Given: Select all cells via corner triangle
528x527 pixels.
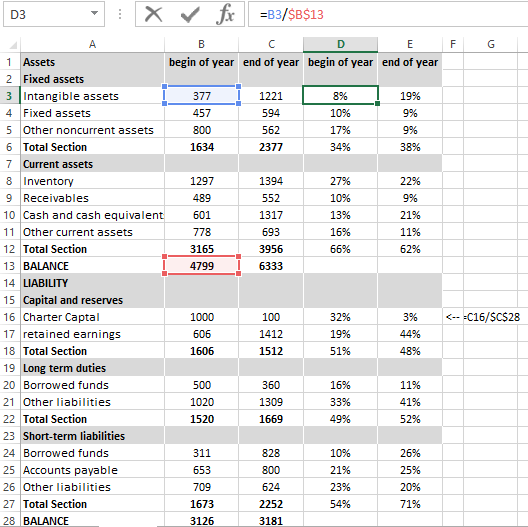Looking at the screenshot, I should (12, 45).
